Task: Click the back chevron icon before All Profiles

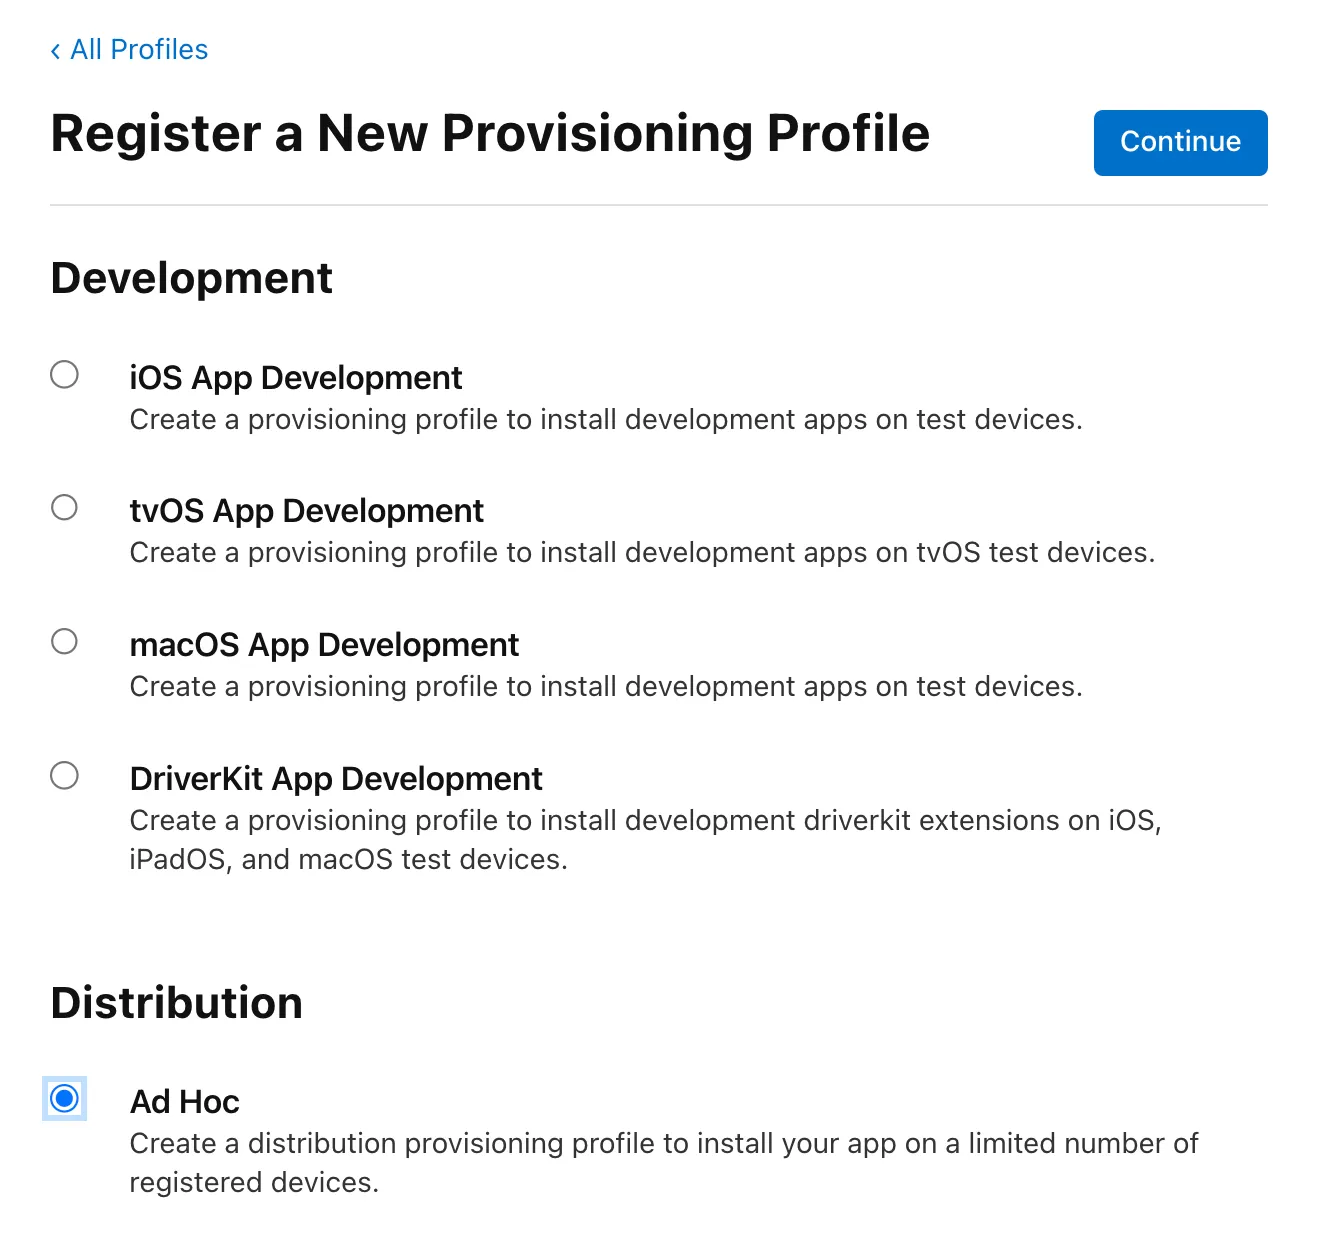Action: [56, 51]
